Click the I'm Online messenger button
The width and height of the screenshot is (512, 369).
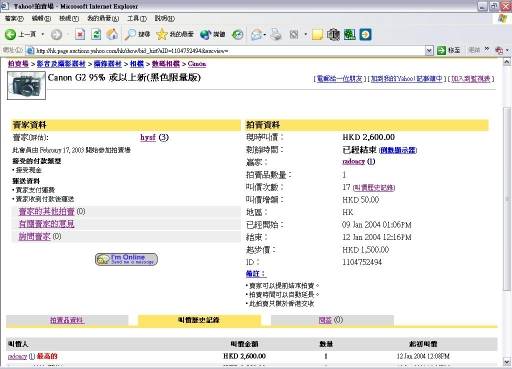[x=126, y=259]
